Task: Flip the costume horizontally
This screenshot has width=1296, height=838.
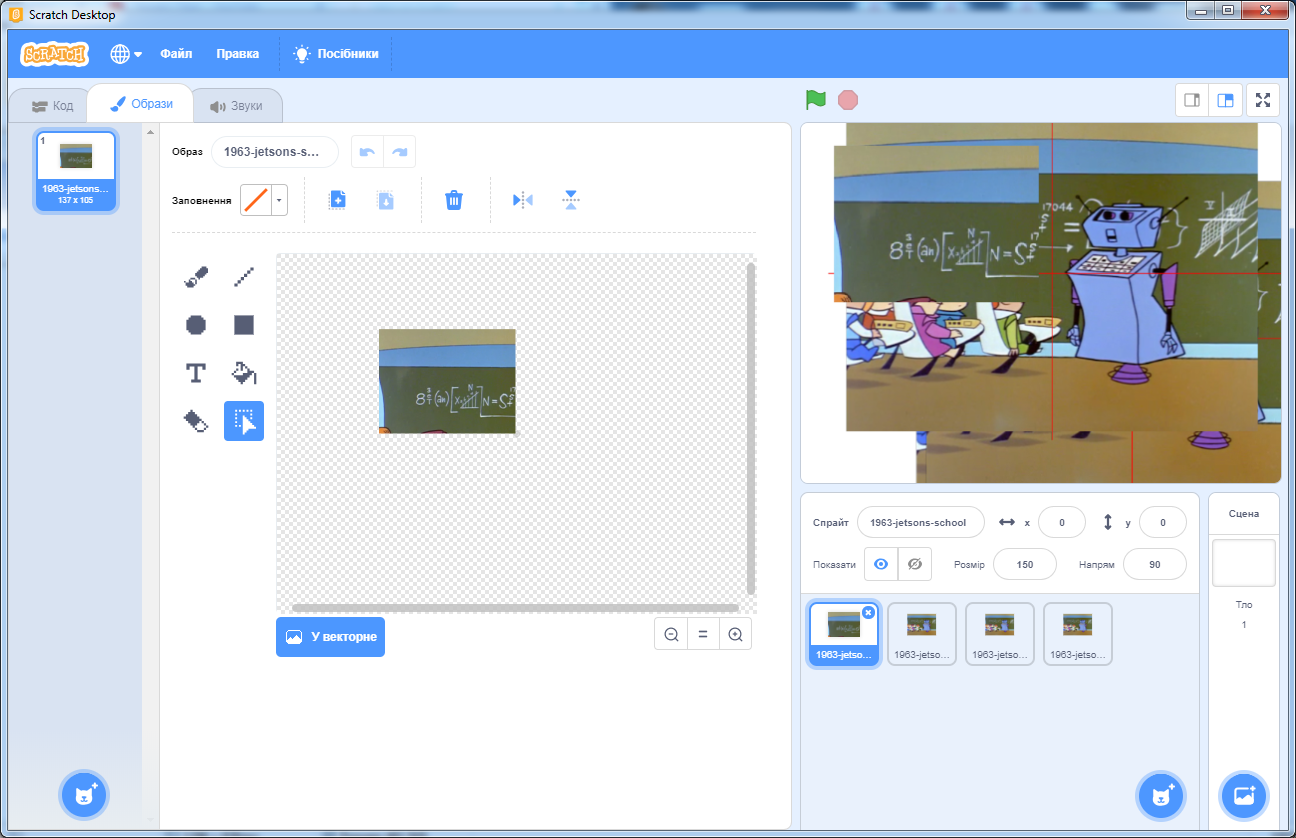Action: point(523,200)
